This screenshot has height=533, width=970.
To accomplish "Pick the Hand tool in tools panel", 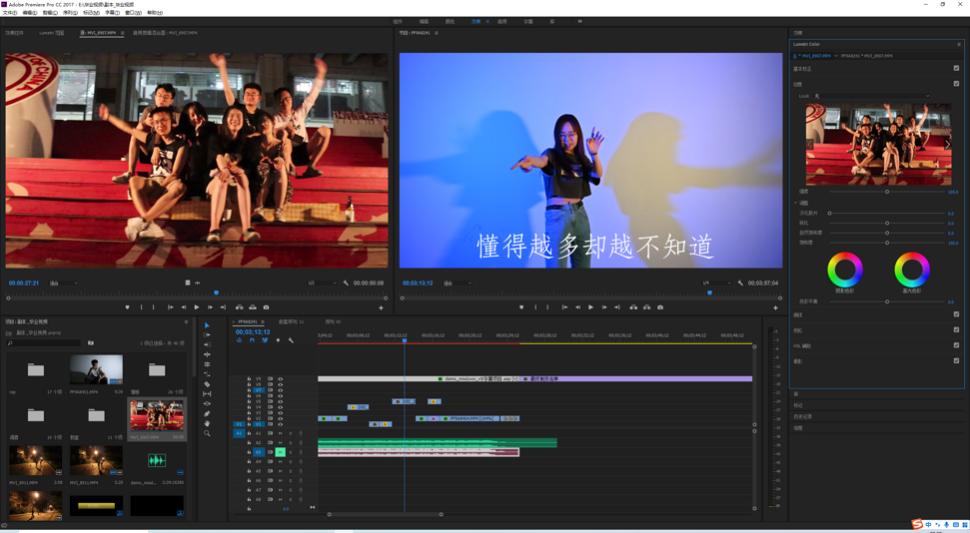I will click(207, 423).
